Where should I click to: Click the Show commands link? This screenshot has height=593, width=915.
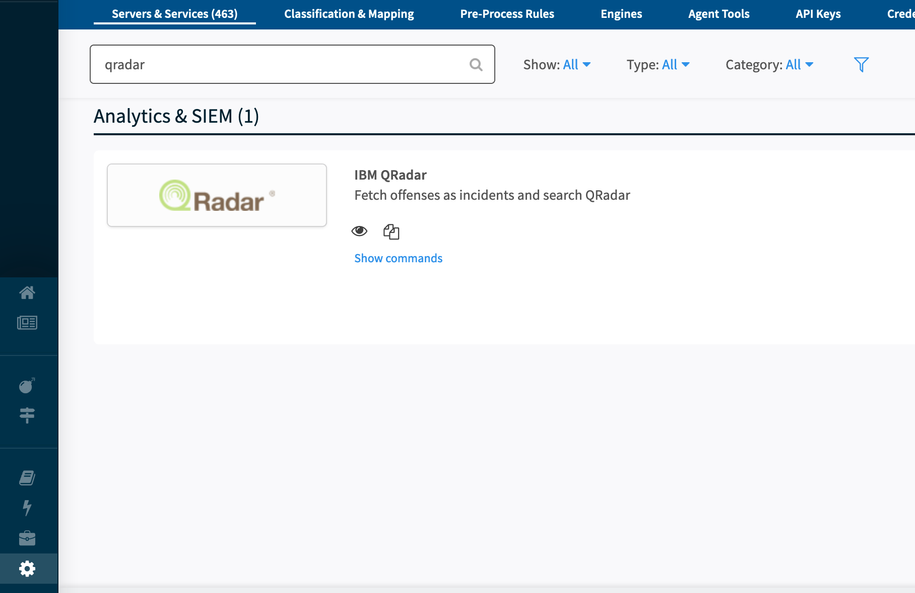(399, 258)
